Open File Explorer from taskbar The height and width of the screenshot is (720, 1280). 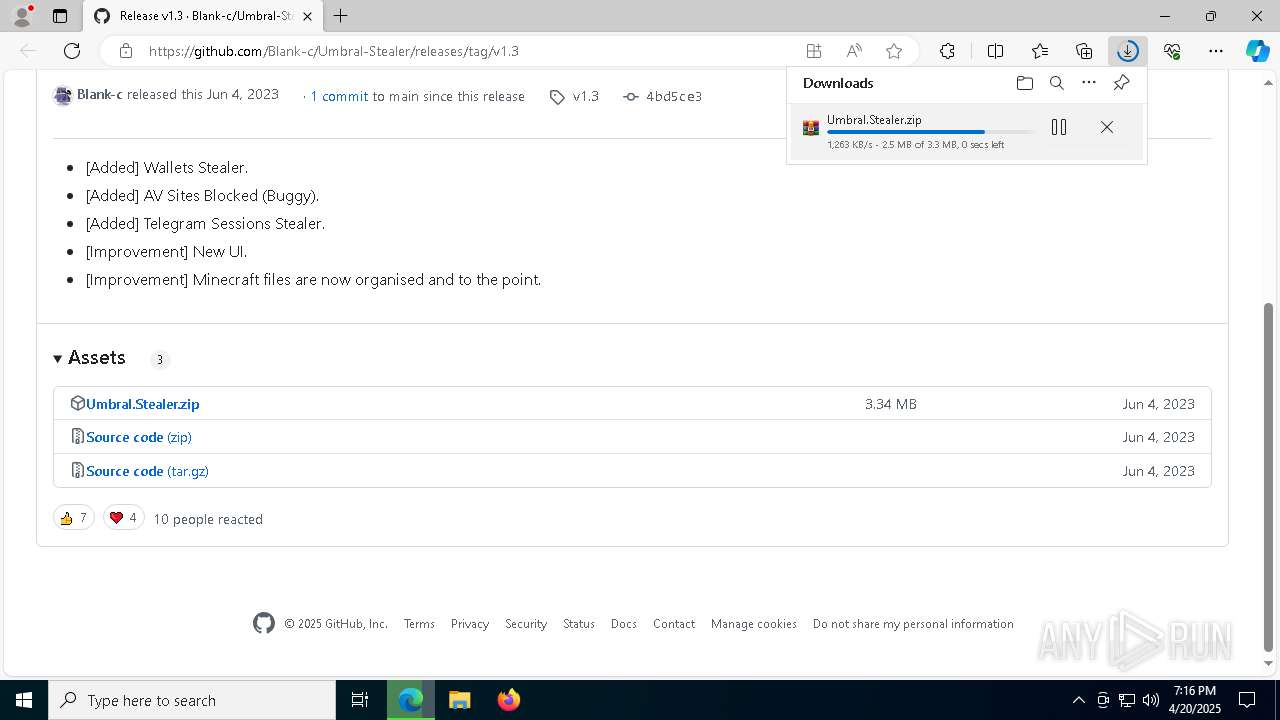tap(459, 700)
